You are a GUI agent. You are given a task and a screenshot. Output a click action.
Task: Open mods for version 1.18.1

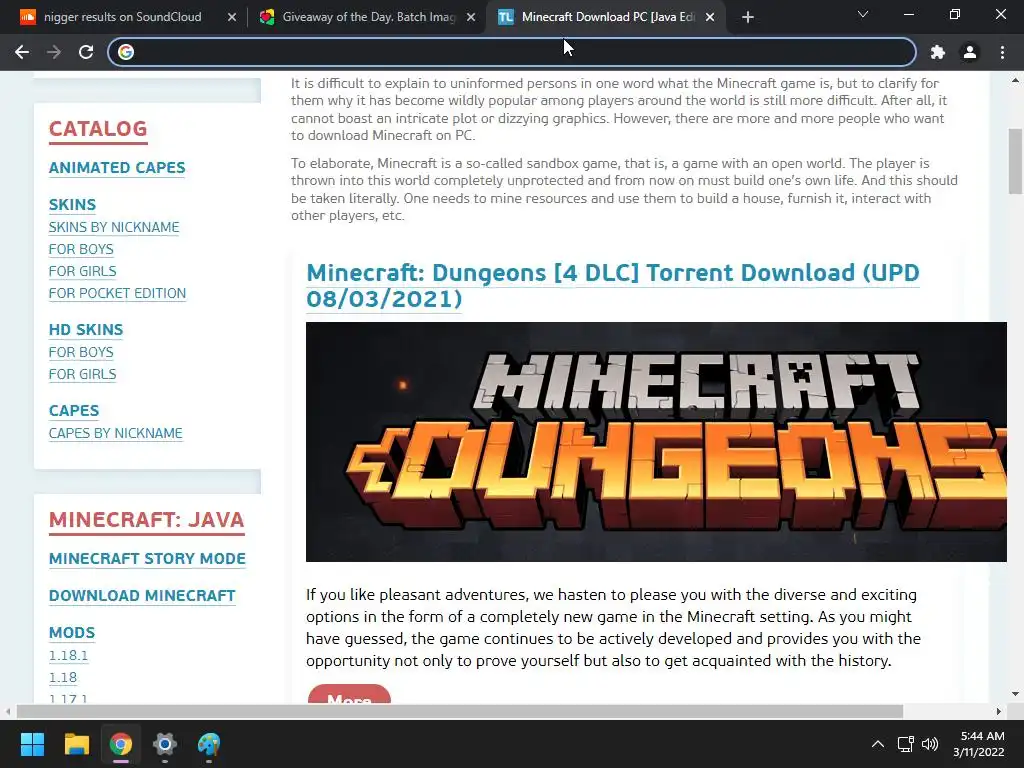pos(68,656)
